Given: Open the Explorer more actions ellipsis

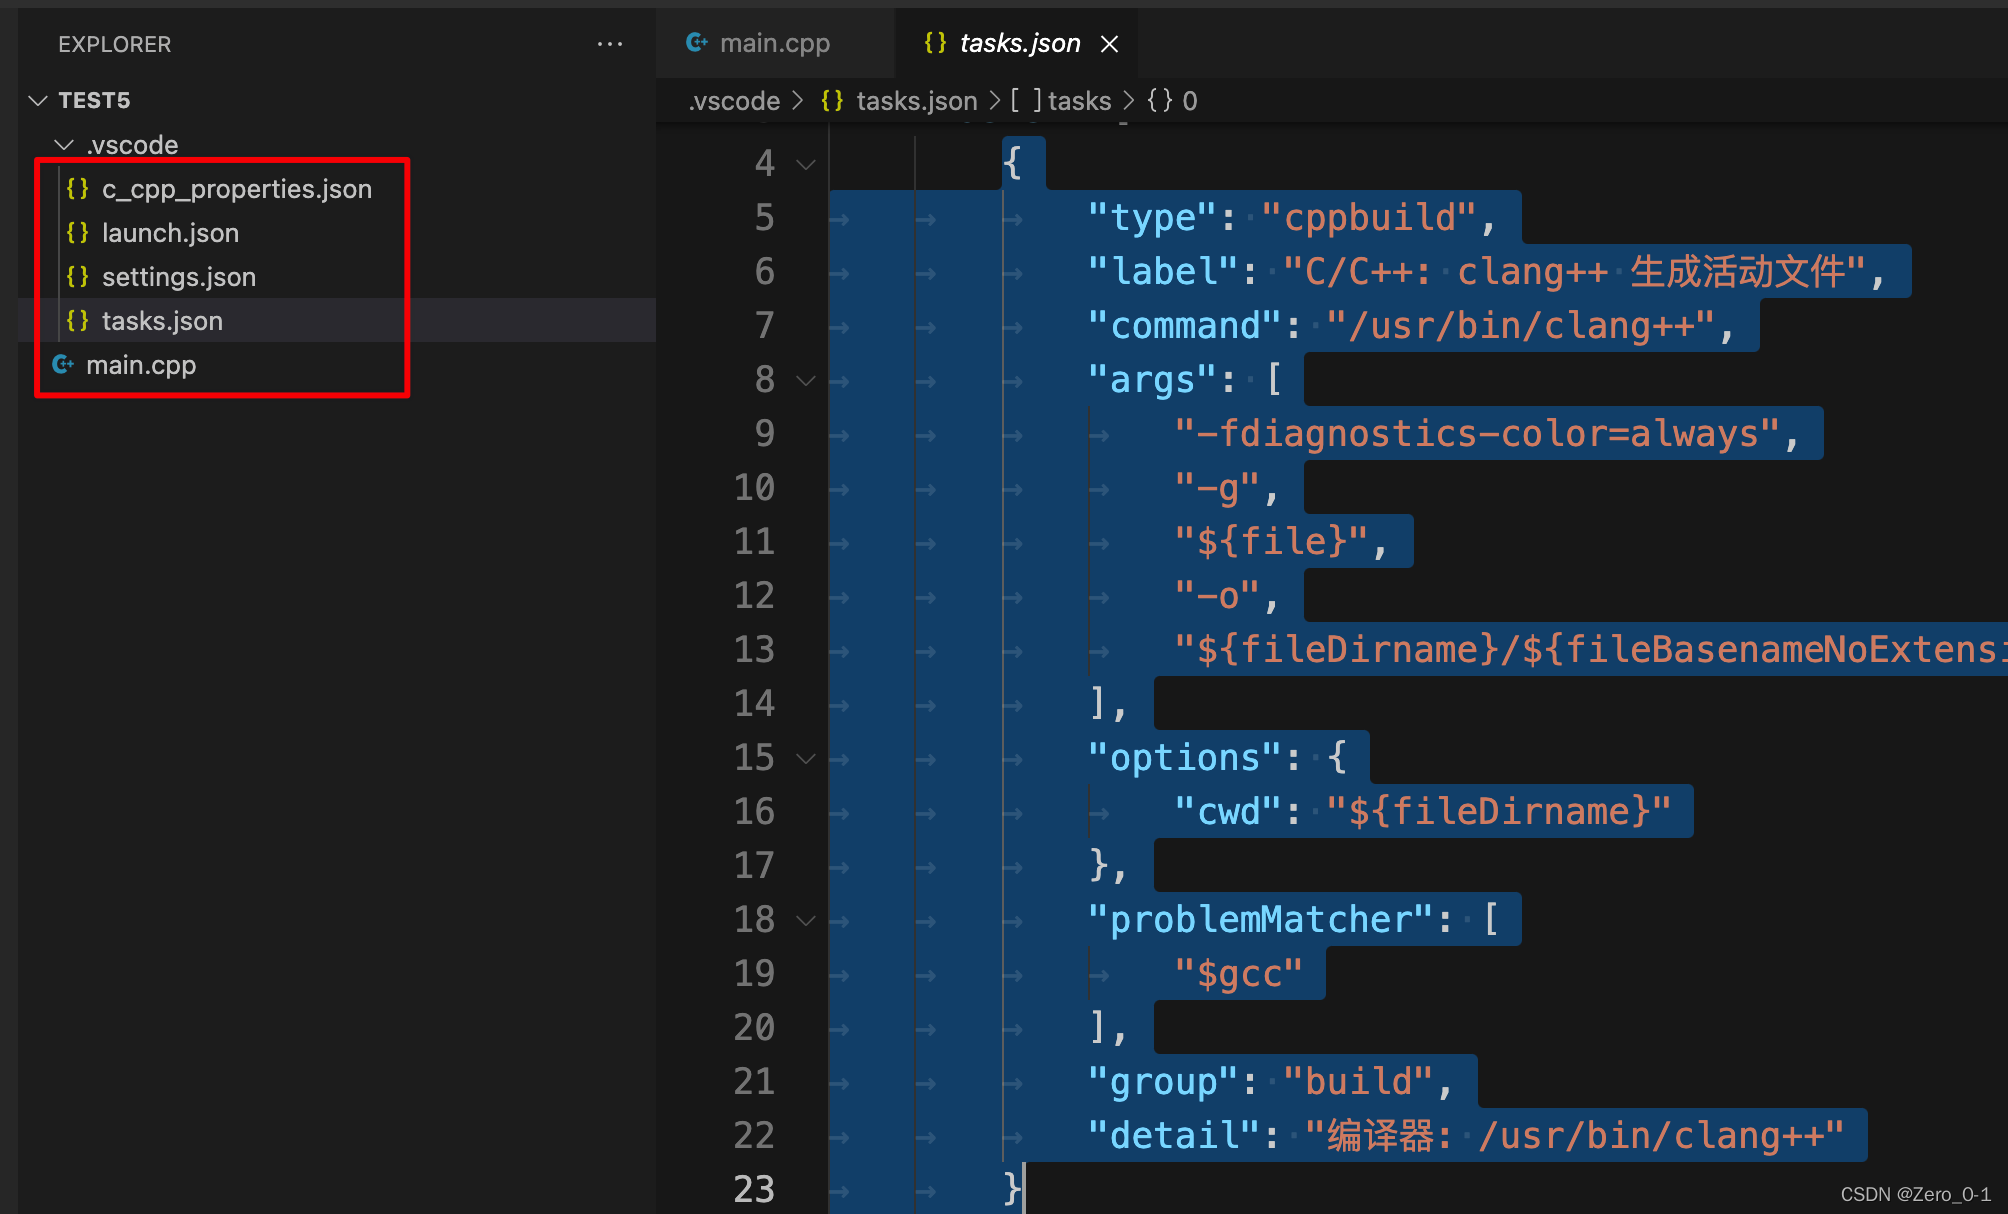Looking at the screenshot, I should [609, 44].
